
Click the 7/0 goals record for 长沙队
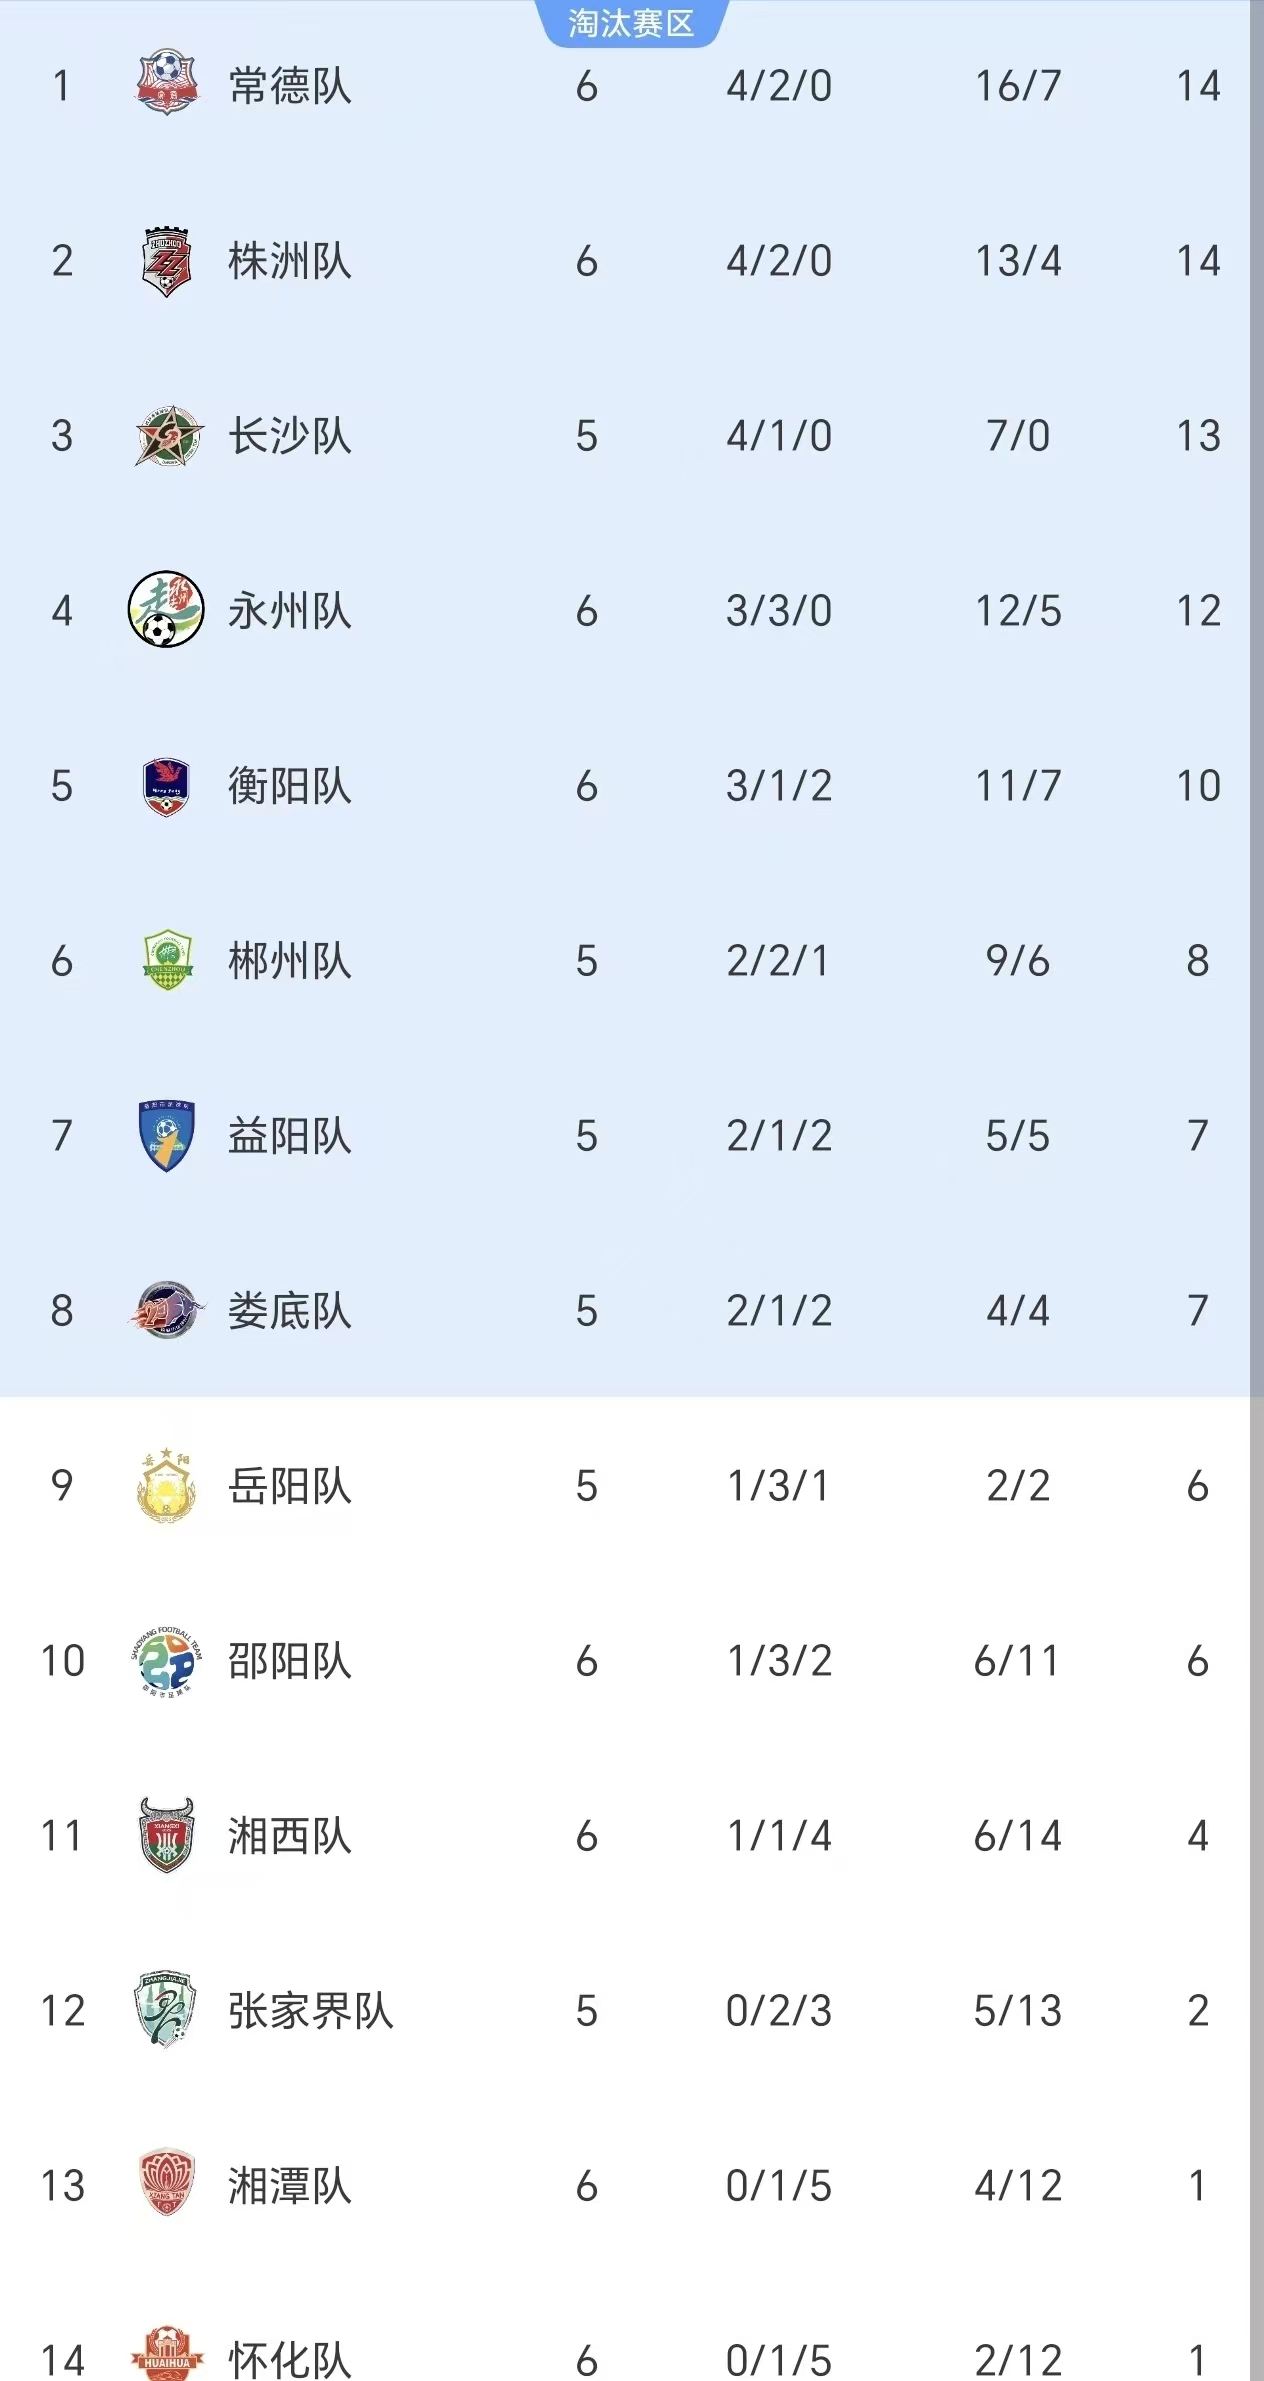(1018, 436)
